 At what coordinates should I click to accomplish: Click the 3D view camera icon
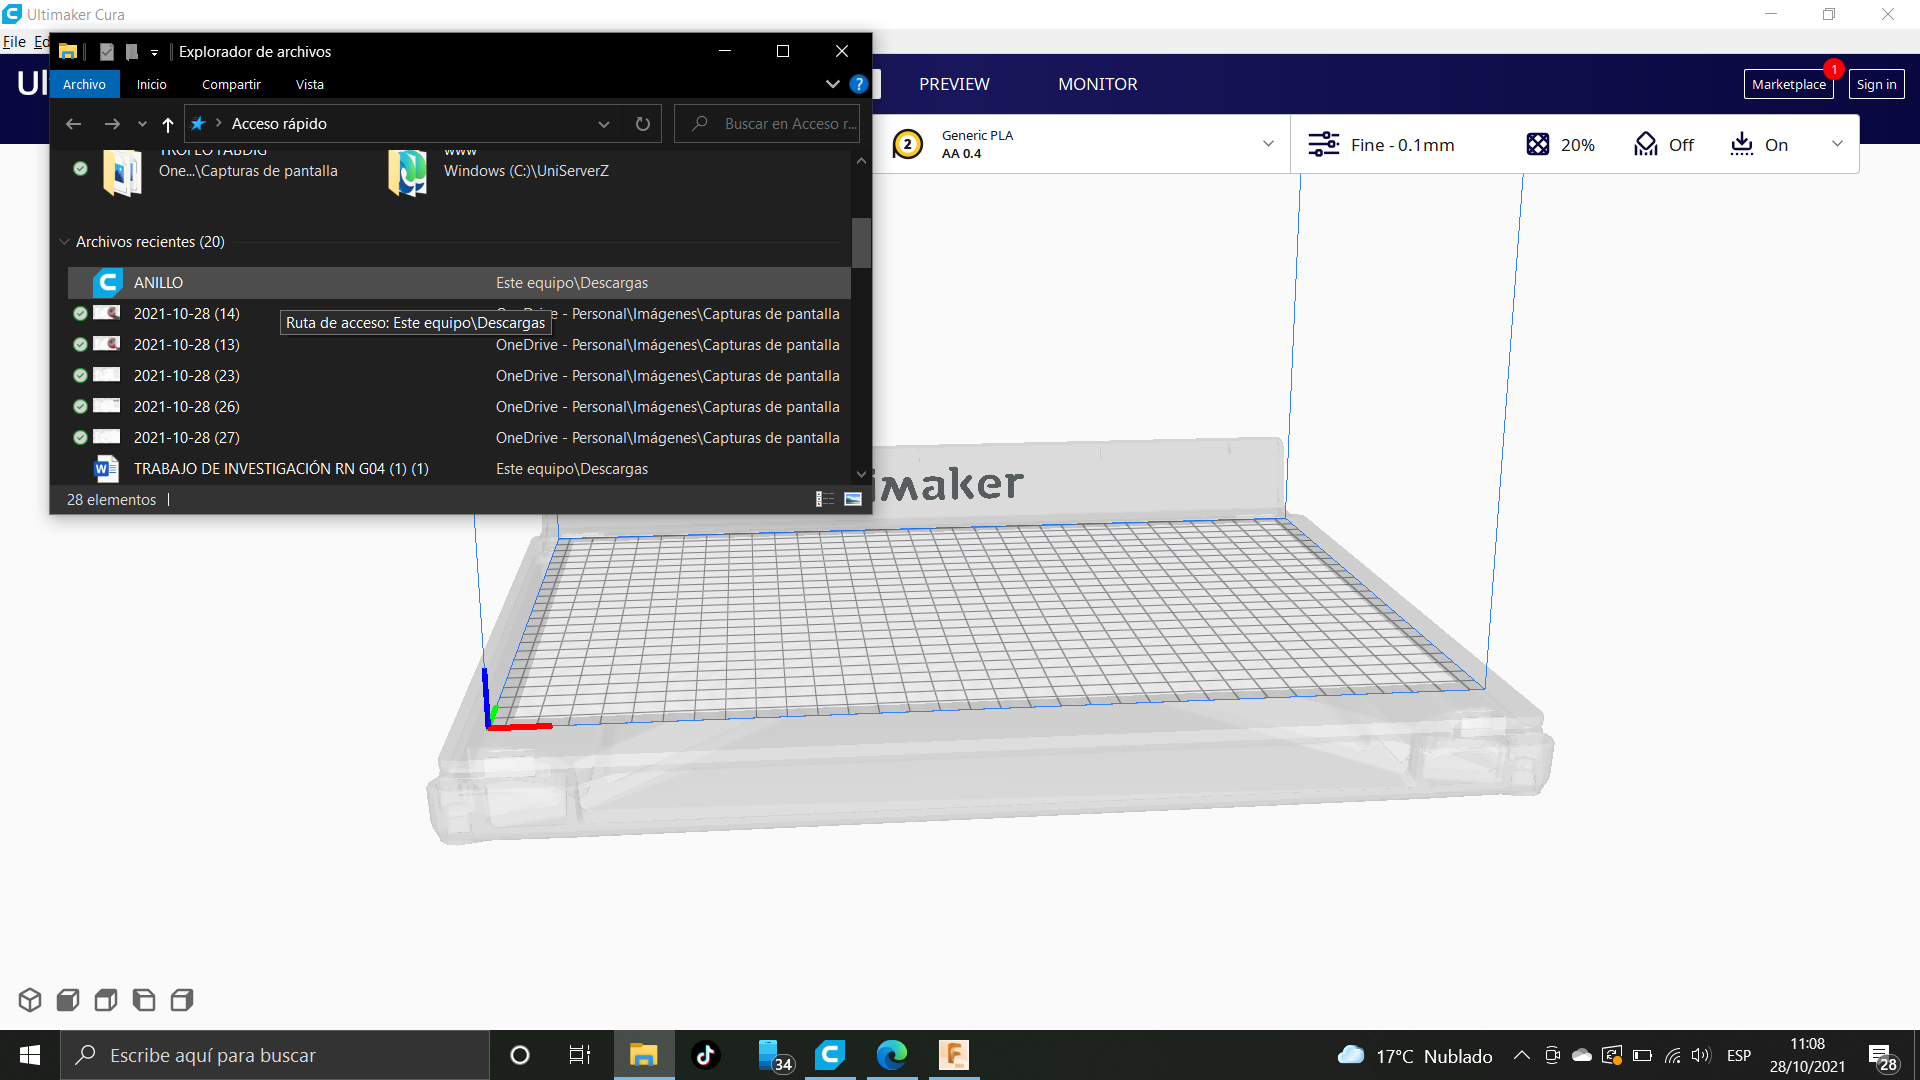coord(30,999)
